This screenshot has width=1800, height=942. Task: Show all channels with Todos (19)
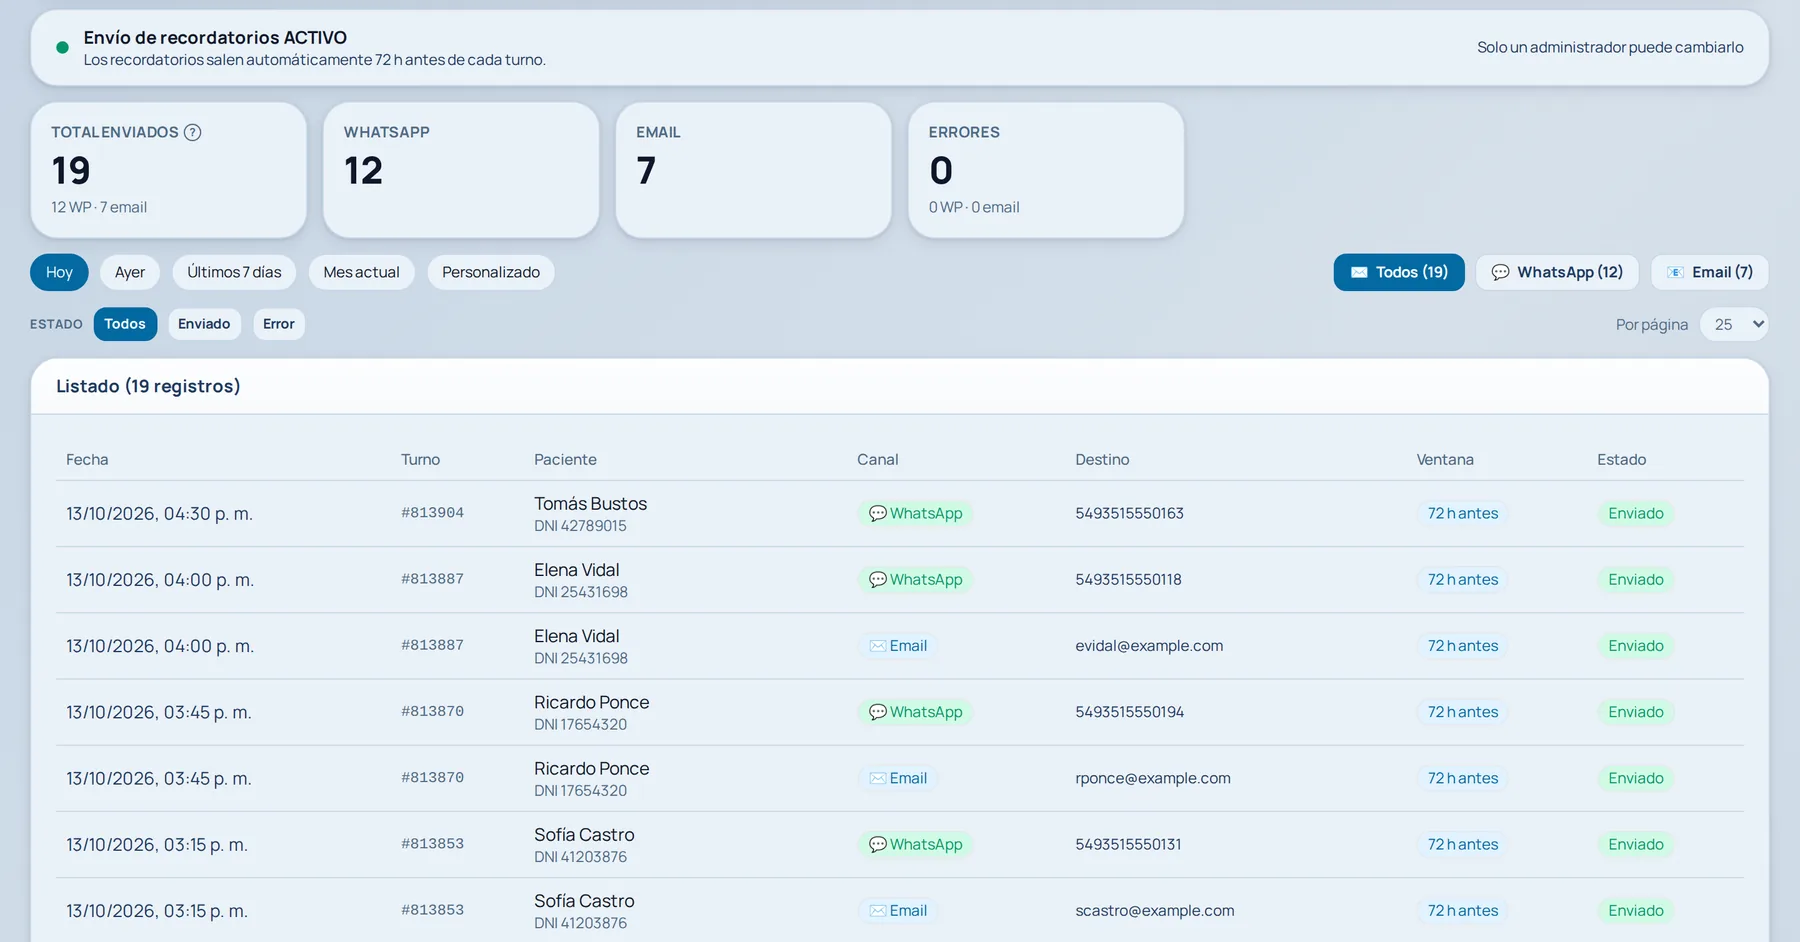pyautogui.click(x=1399, y=272)
